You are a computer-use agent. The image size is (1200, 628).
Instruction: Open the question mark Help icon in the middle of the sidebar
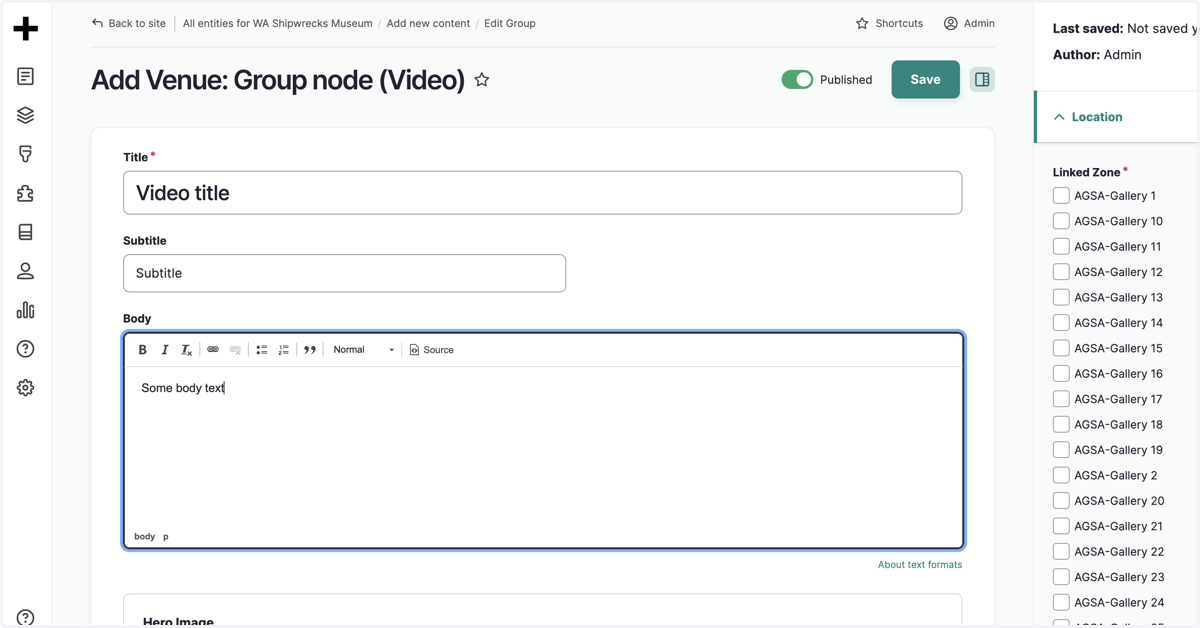point(26,349)
